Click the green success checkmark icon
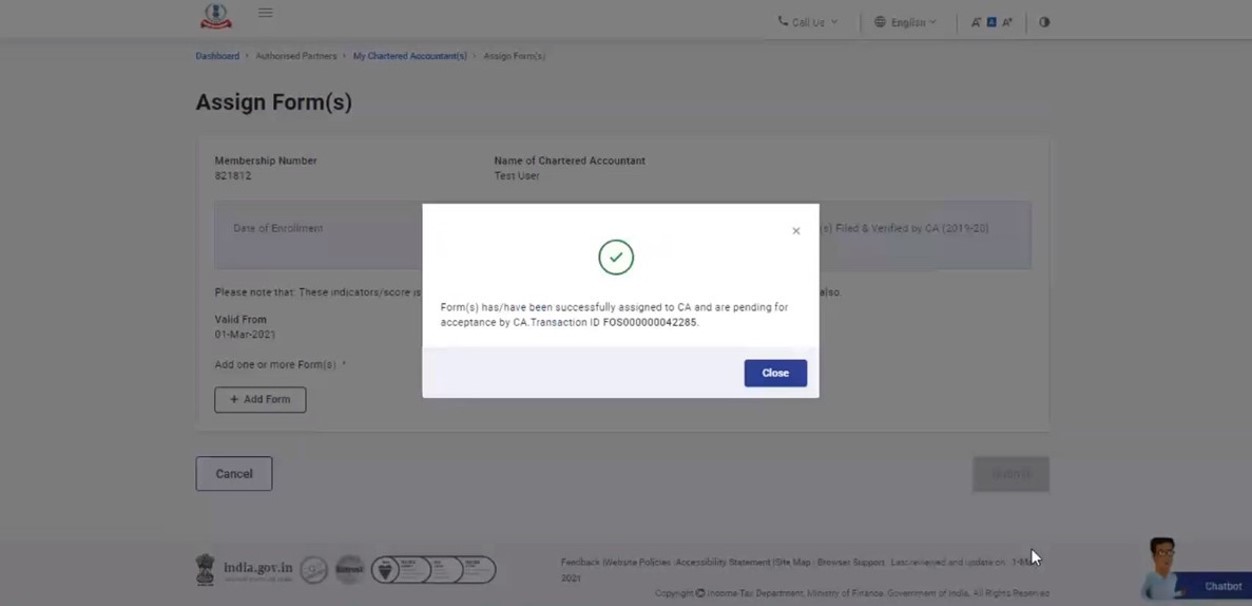This screenshot has height=606, width=1252. point(616,258)
